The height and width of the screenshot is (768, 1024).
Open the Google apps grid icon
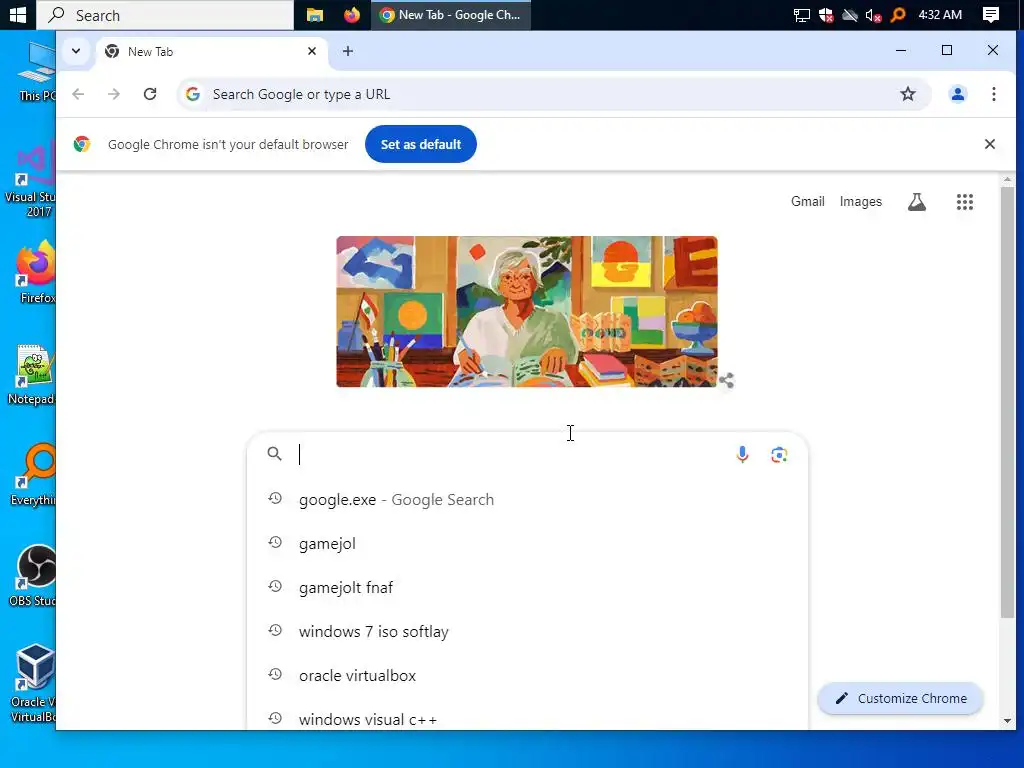pyautogui.click(x=965, y=202)
